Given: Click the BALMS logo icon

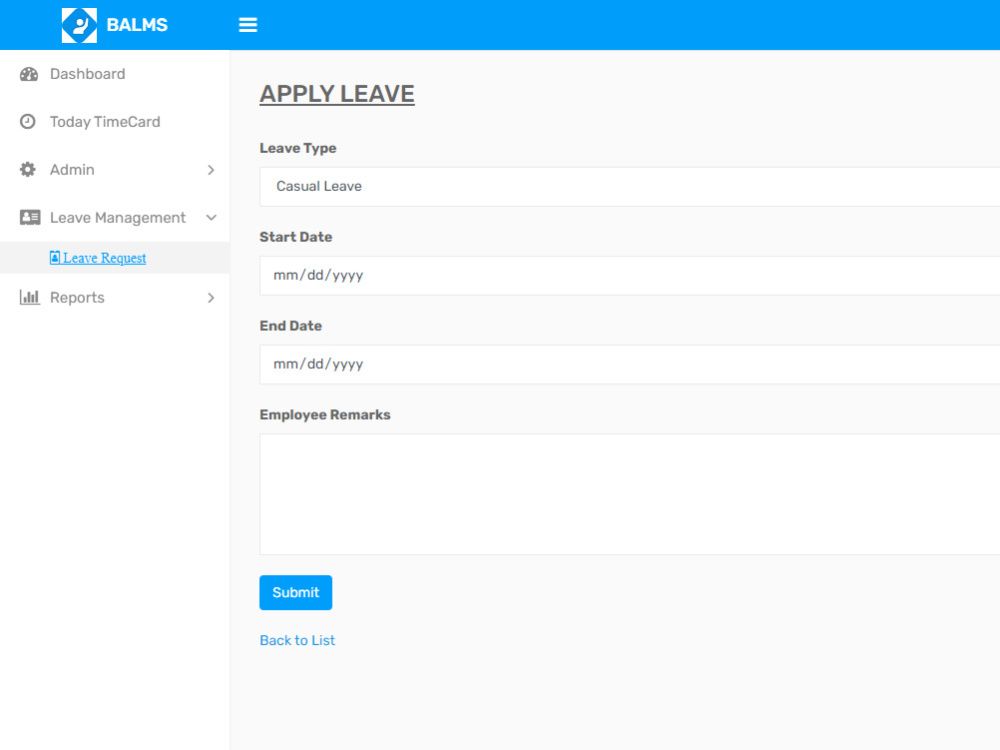Looking at the screenshot, I should pyautogui.click(x=79, y=26).
